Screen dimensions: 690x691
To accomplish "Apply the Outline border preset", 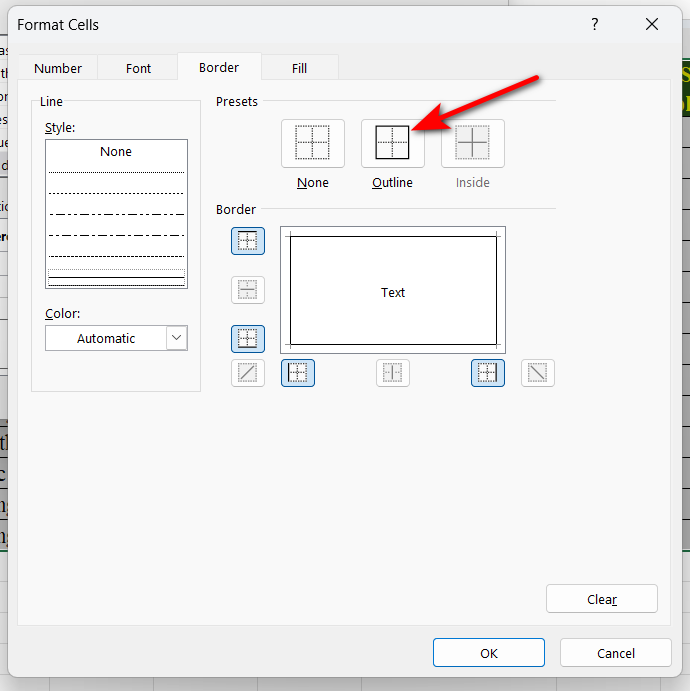I will (392, 144).
